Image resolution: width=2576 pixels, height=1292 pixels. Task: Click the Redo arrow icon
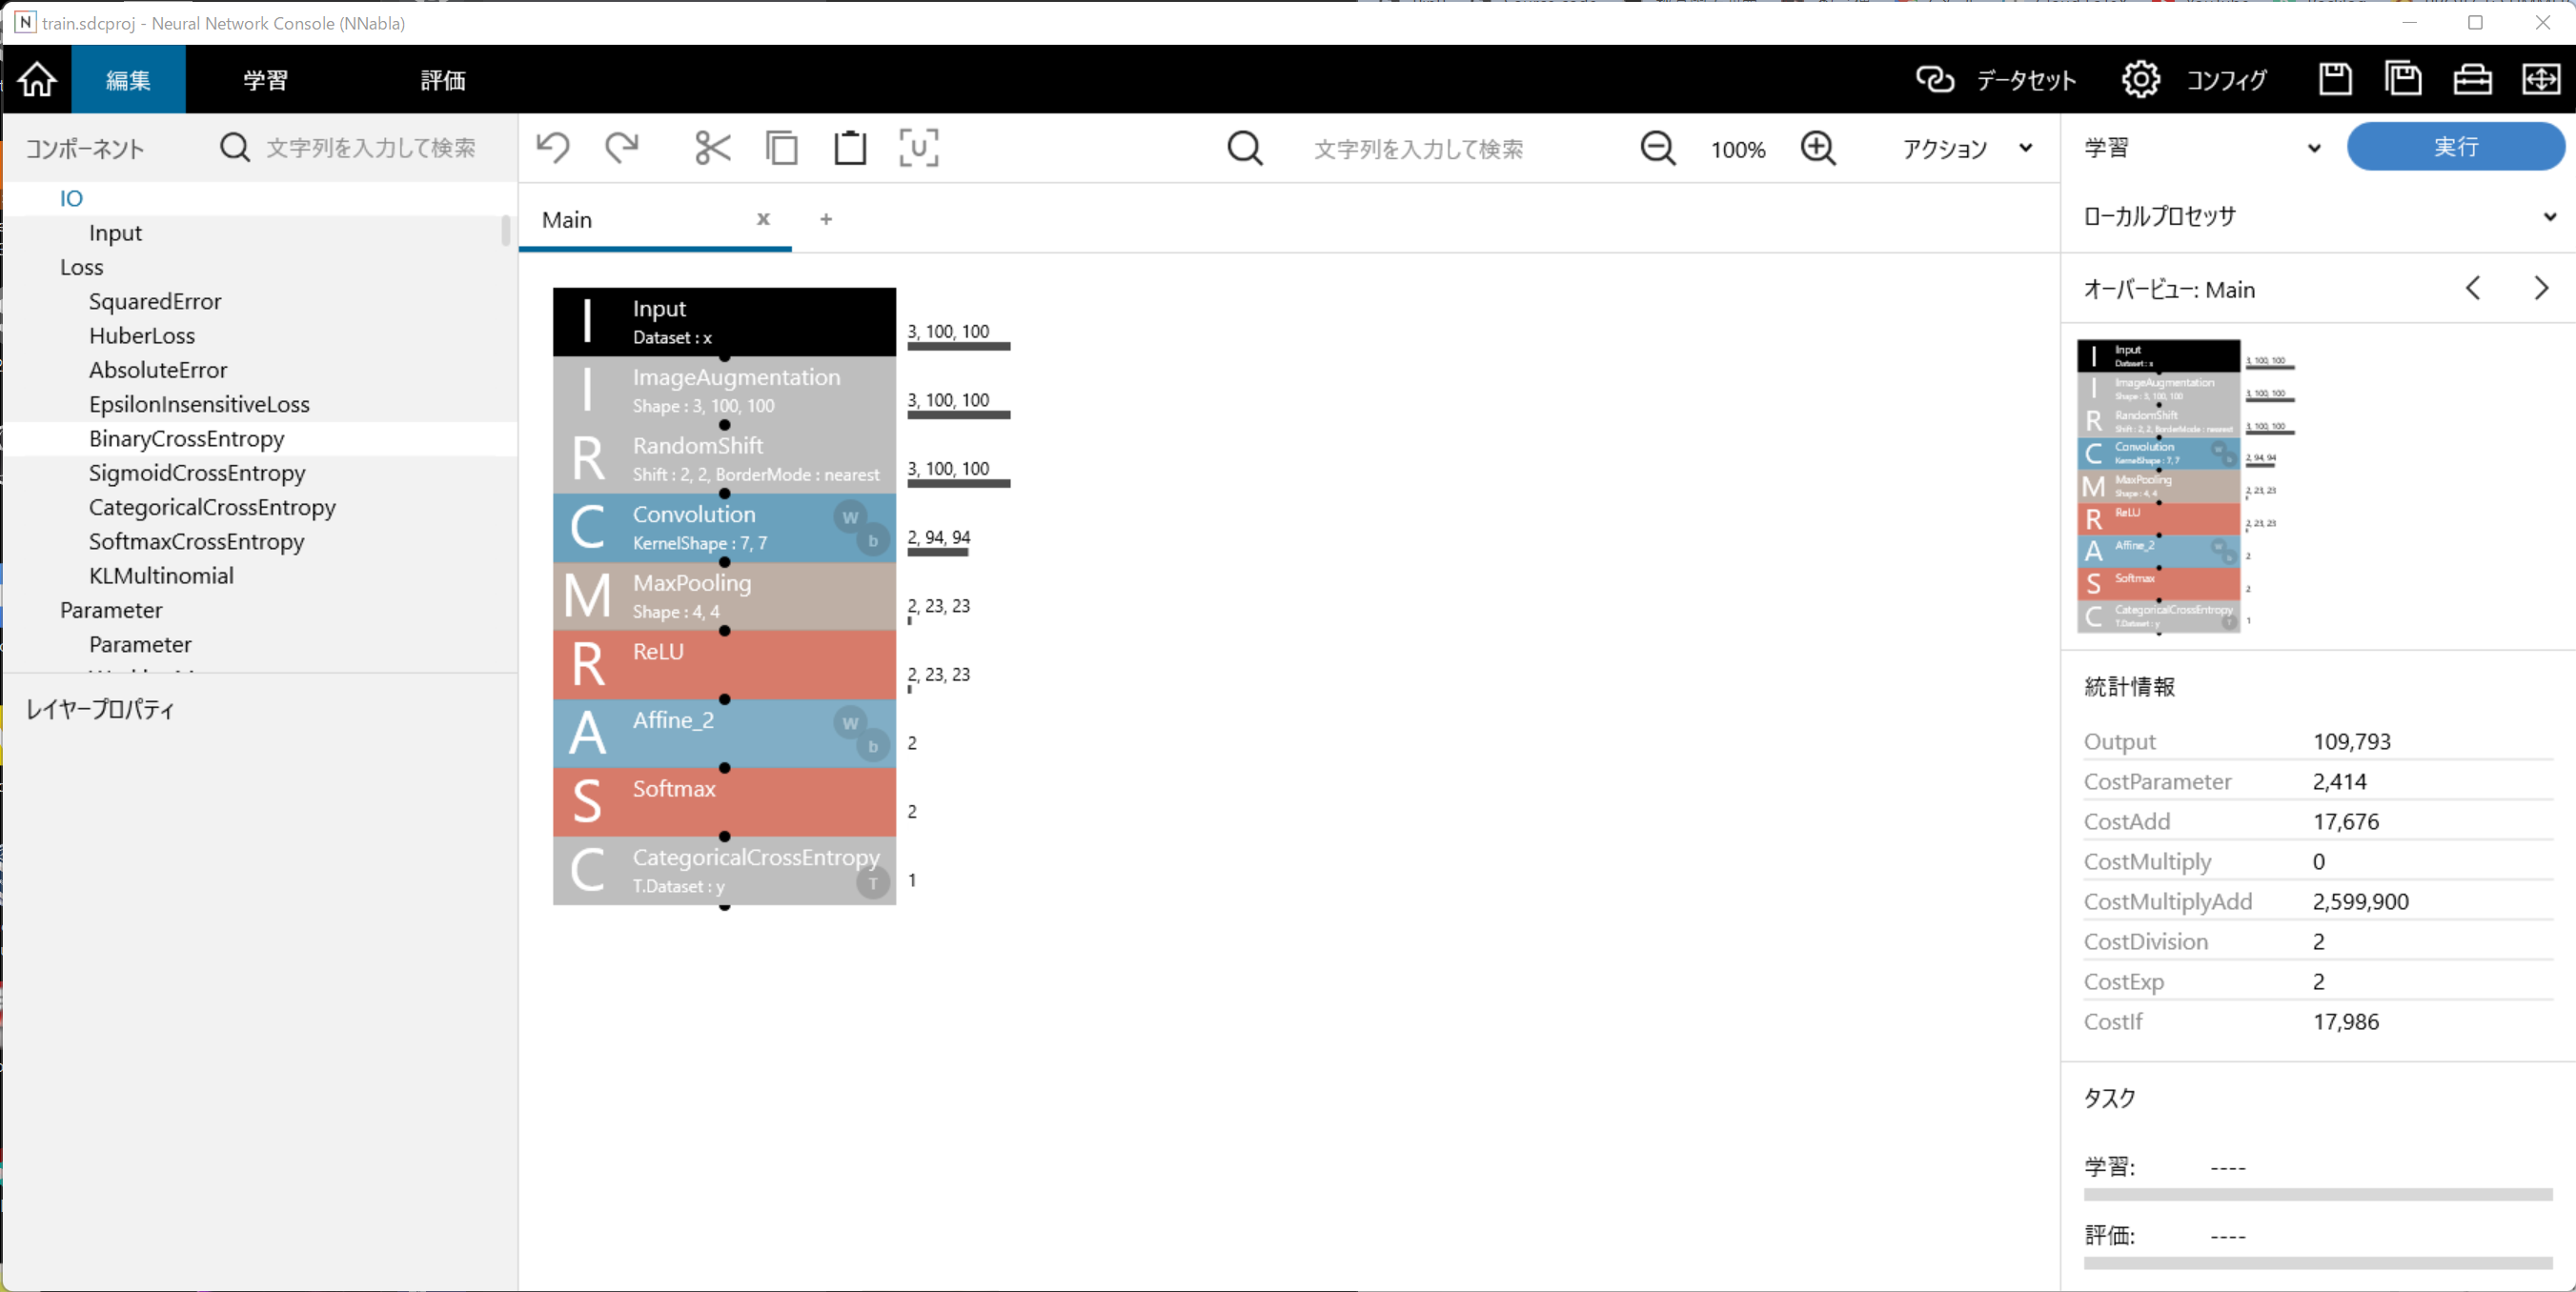click(x=622, y=148)
